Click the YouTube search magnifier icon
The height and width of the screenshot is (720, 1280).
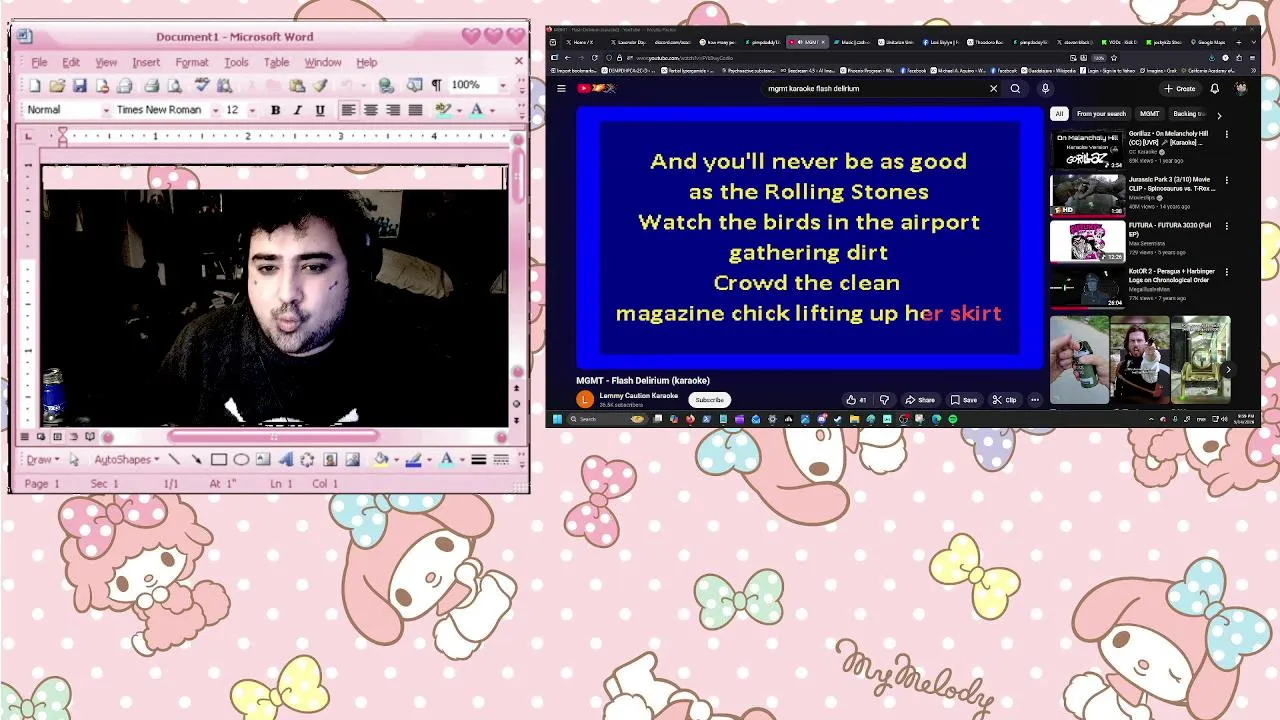pyautogui.click(x=1015, y=89)
